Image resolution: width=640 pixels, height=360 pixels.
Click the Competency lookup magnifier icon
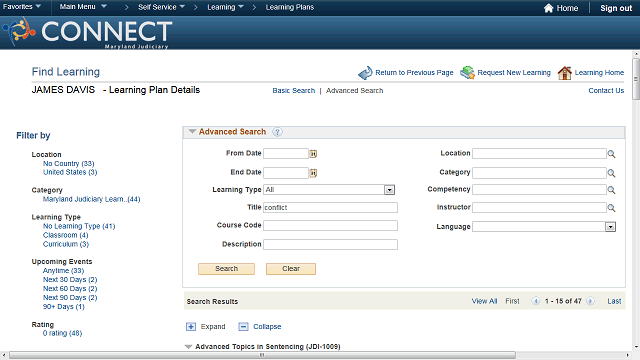611,190
